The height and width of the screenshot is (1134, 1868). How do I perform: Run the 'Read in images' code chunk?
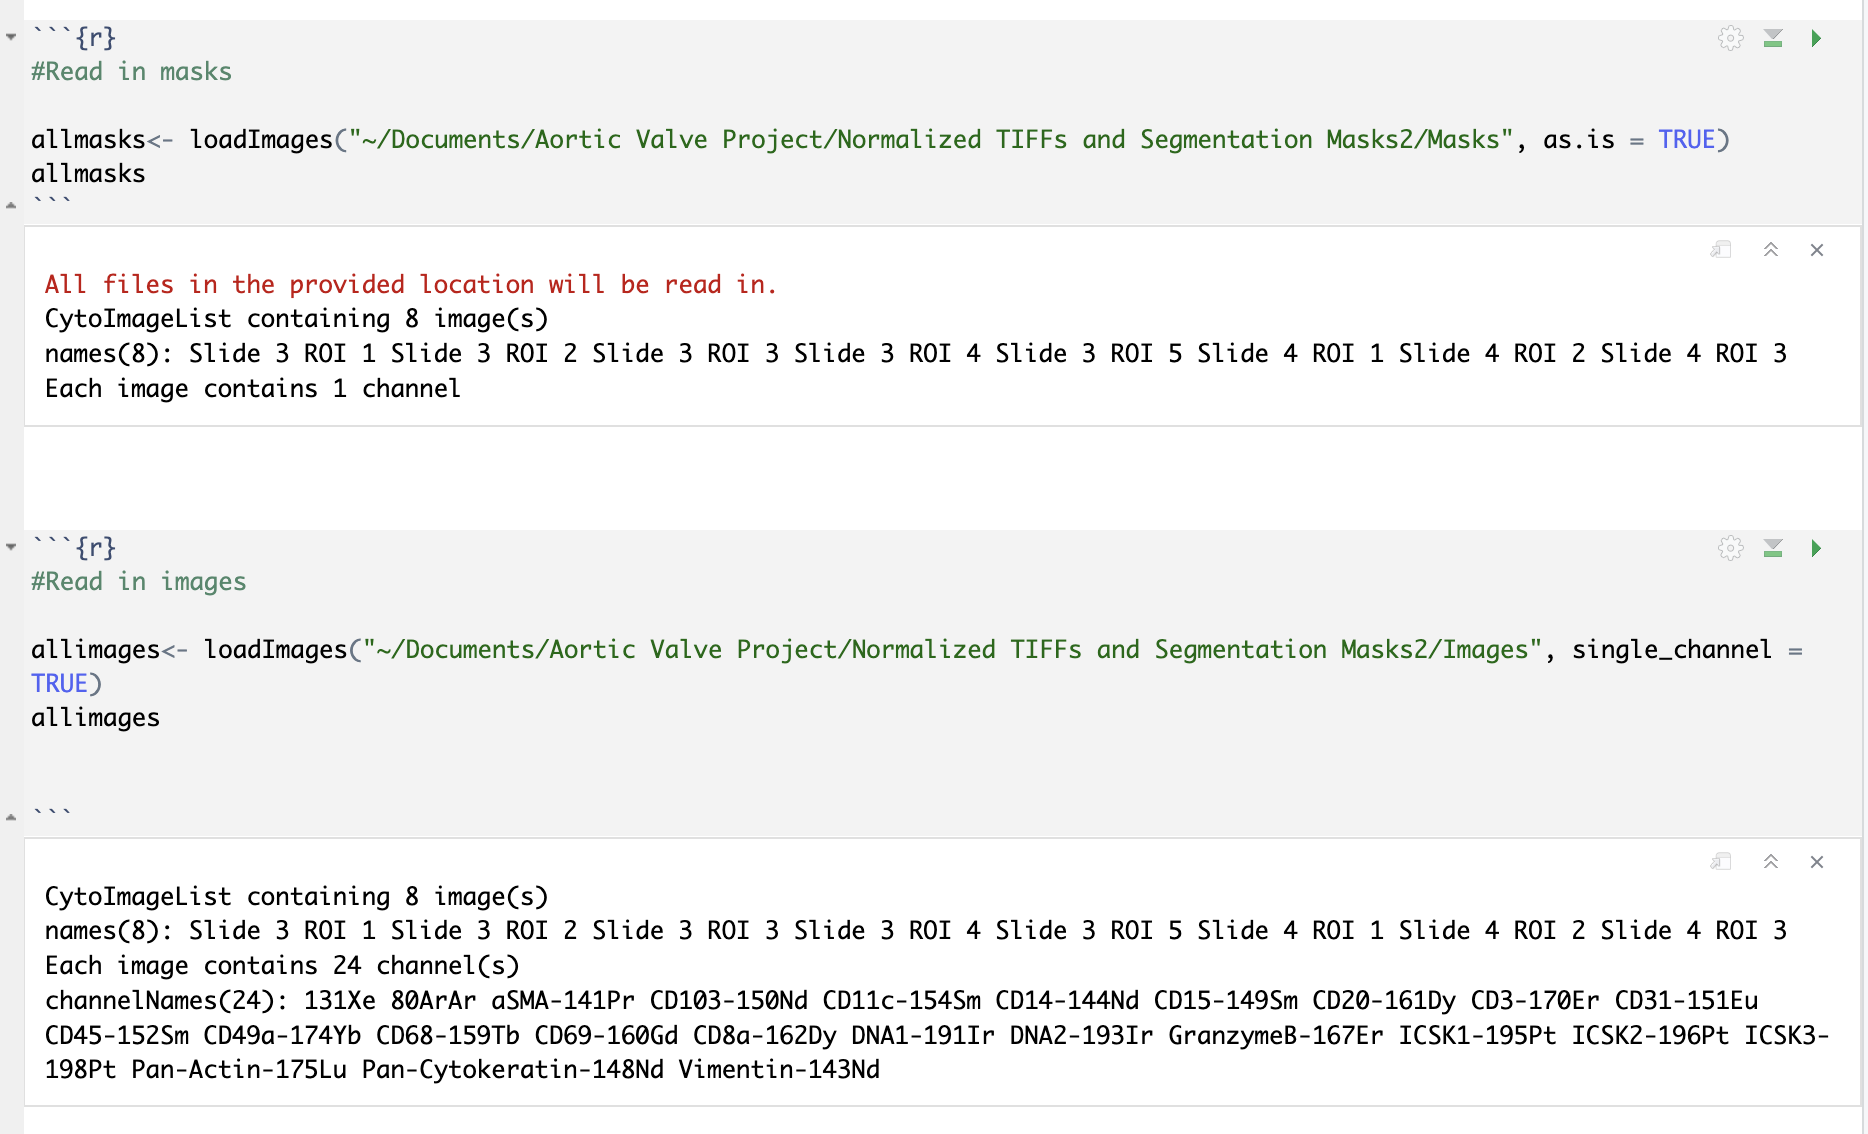1815,548
